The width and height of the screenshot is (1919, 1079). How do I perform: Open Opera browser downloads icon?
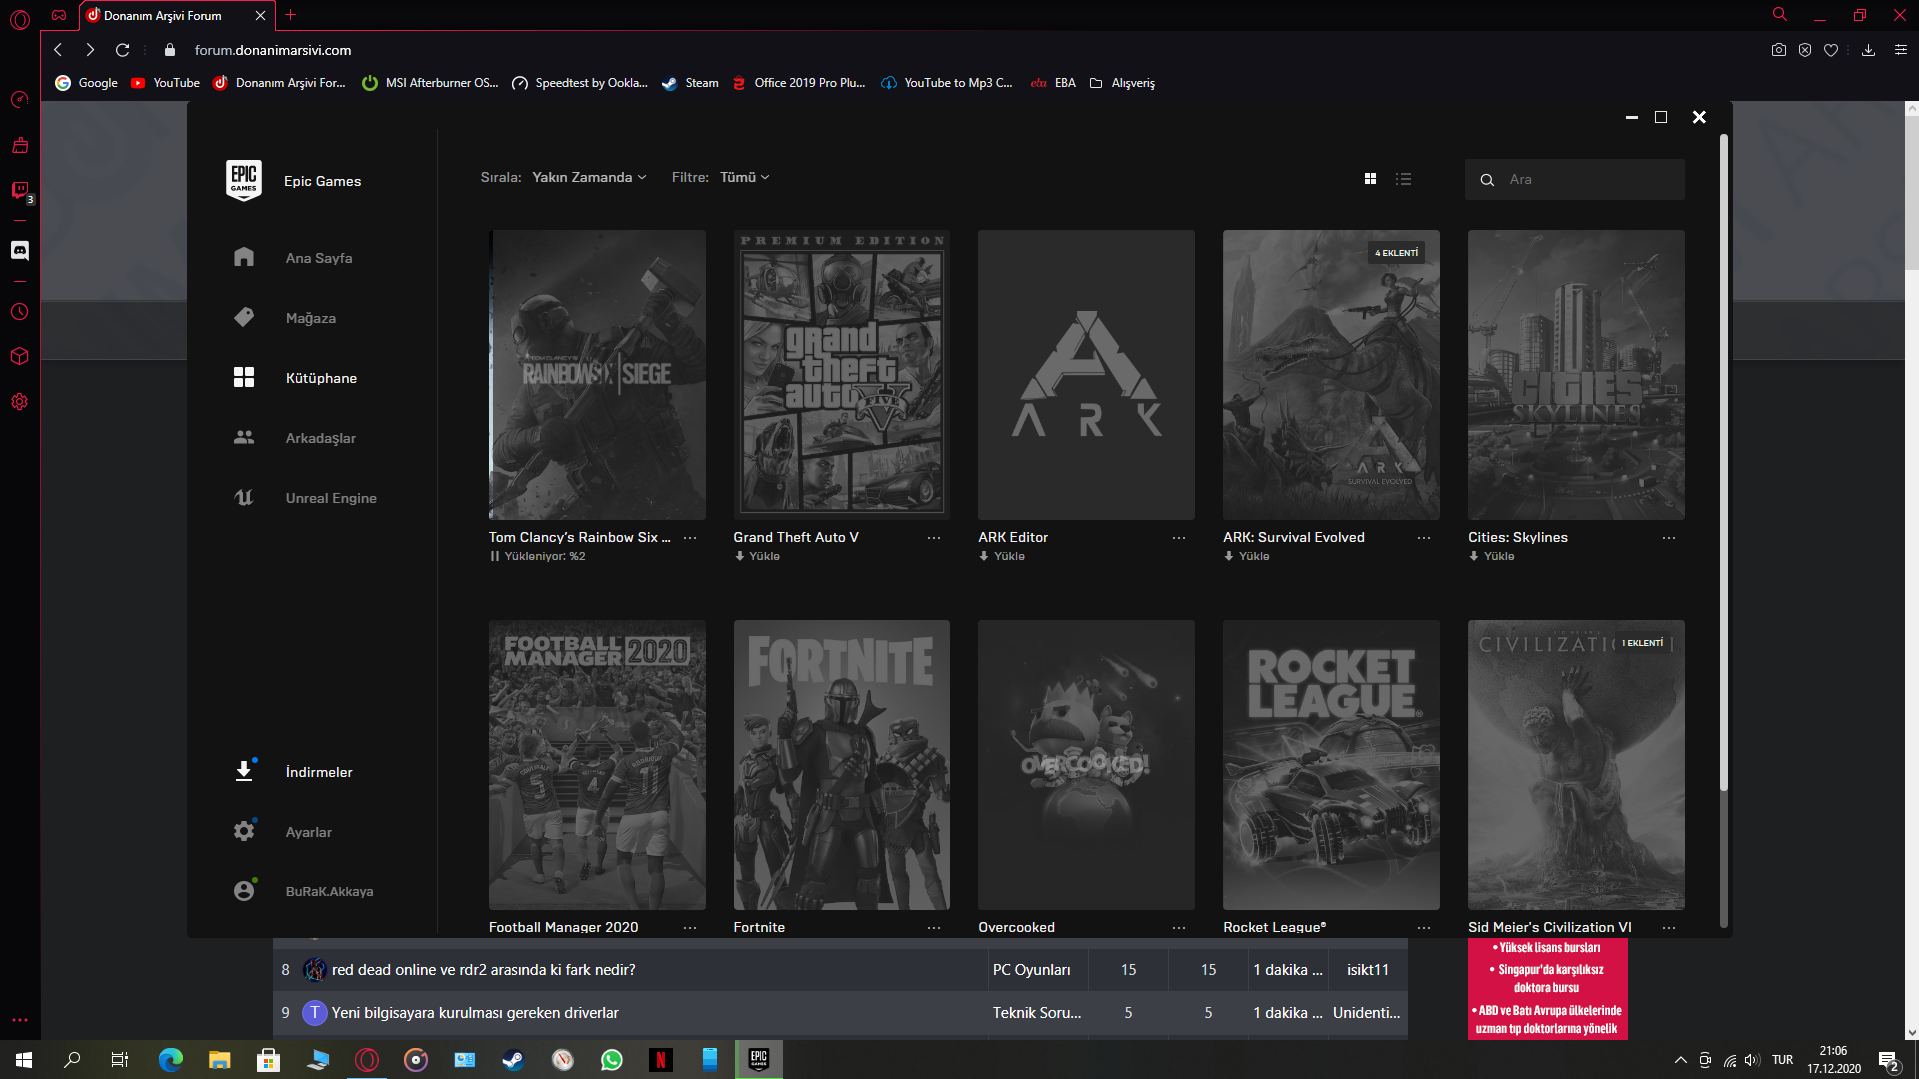[1868, 50]
